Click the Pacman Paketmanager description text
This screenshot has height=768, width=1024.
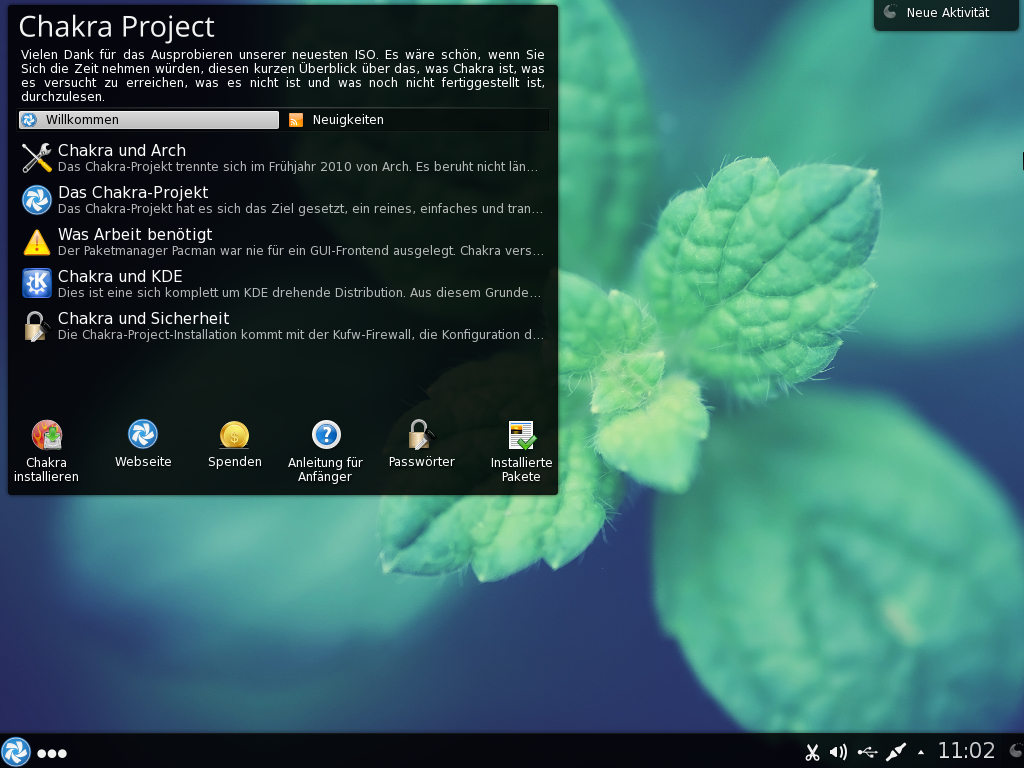point(300,251)
